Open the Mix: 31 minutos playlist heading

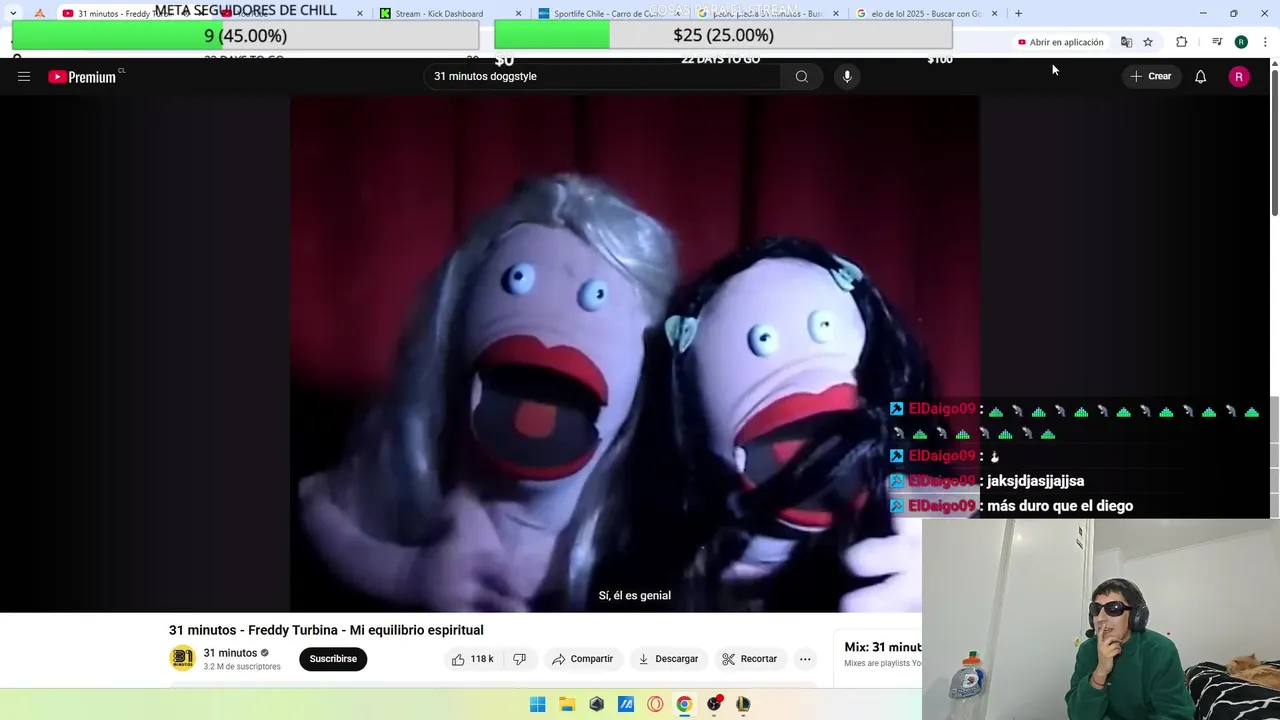tap(882, 647)
